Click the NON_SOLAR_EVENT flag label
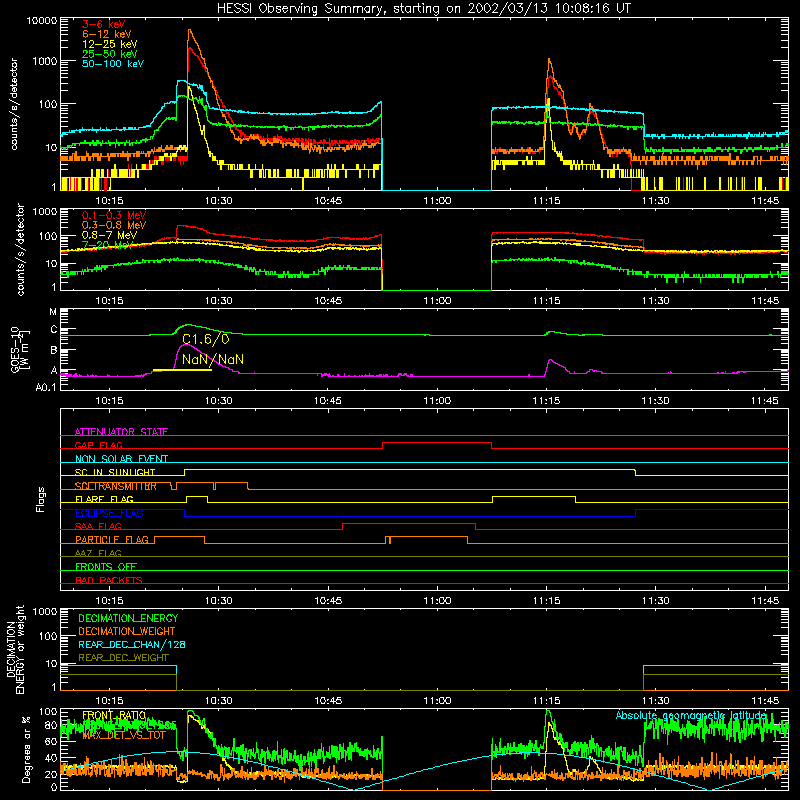800x800 pixels. (x=121, y=459)
